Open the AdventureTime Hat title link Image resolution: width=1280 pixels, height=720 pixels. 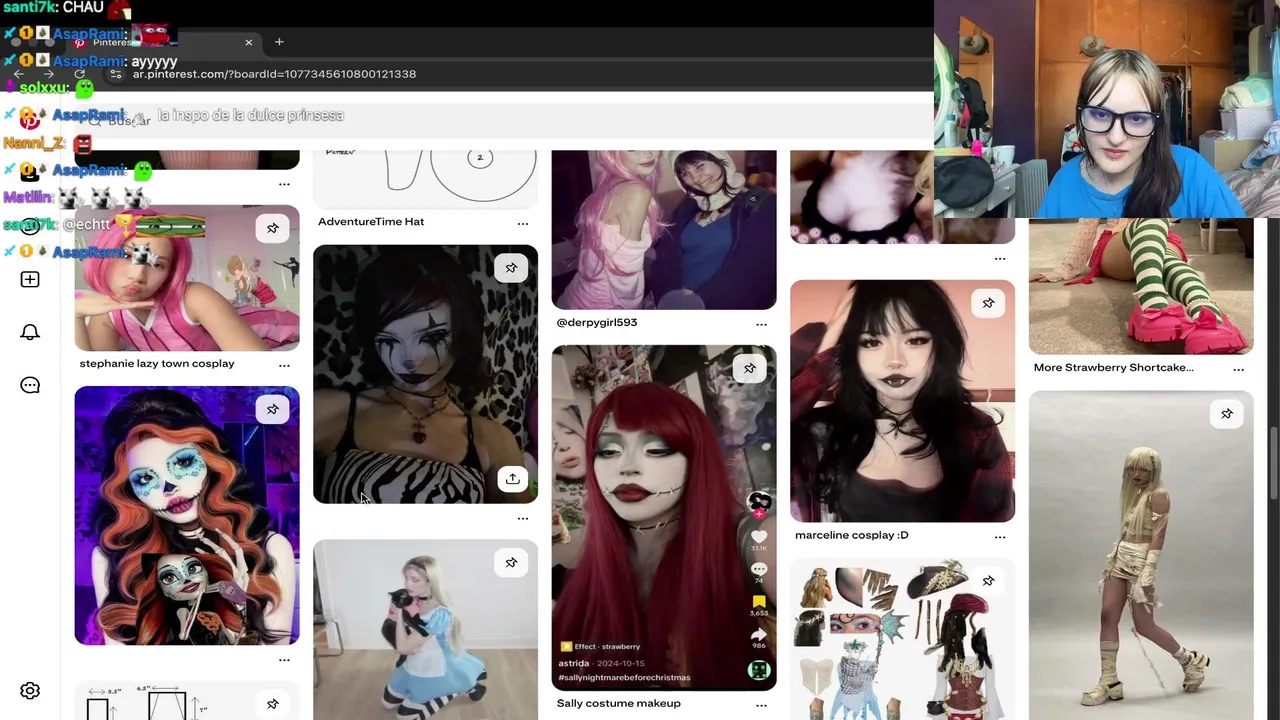[371, 222]
